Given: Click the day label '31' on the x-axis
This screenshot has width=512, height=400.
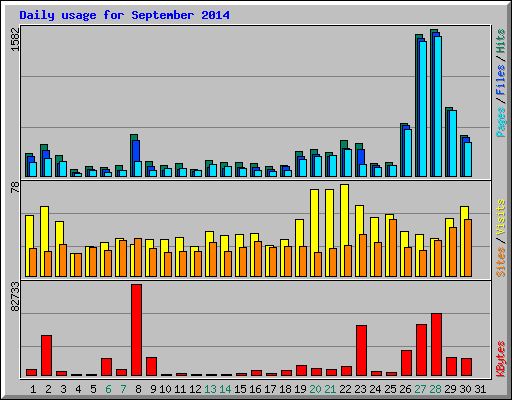Looking at the screenshot, I should (x=480, y=389).
